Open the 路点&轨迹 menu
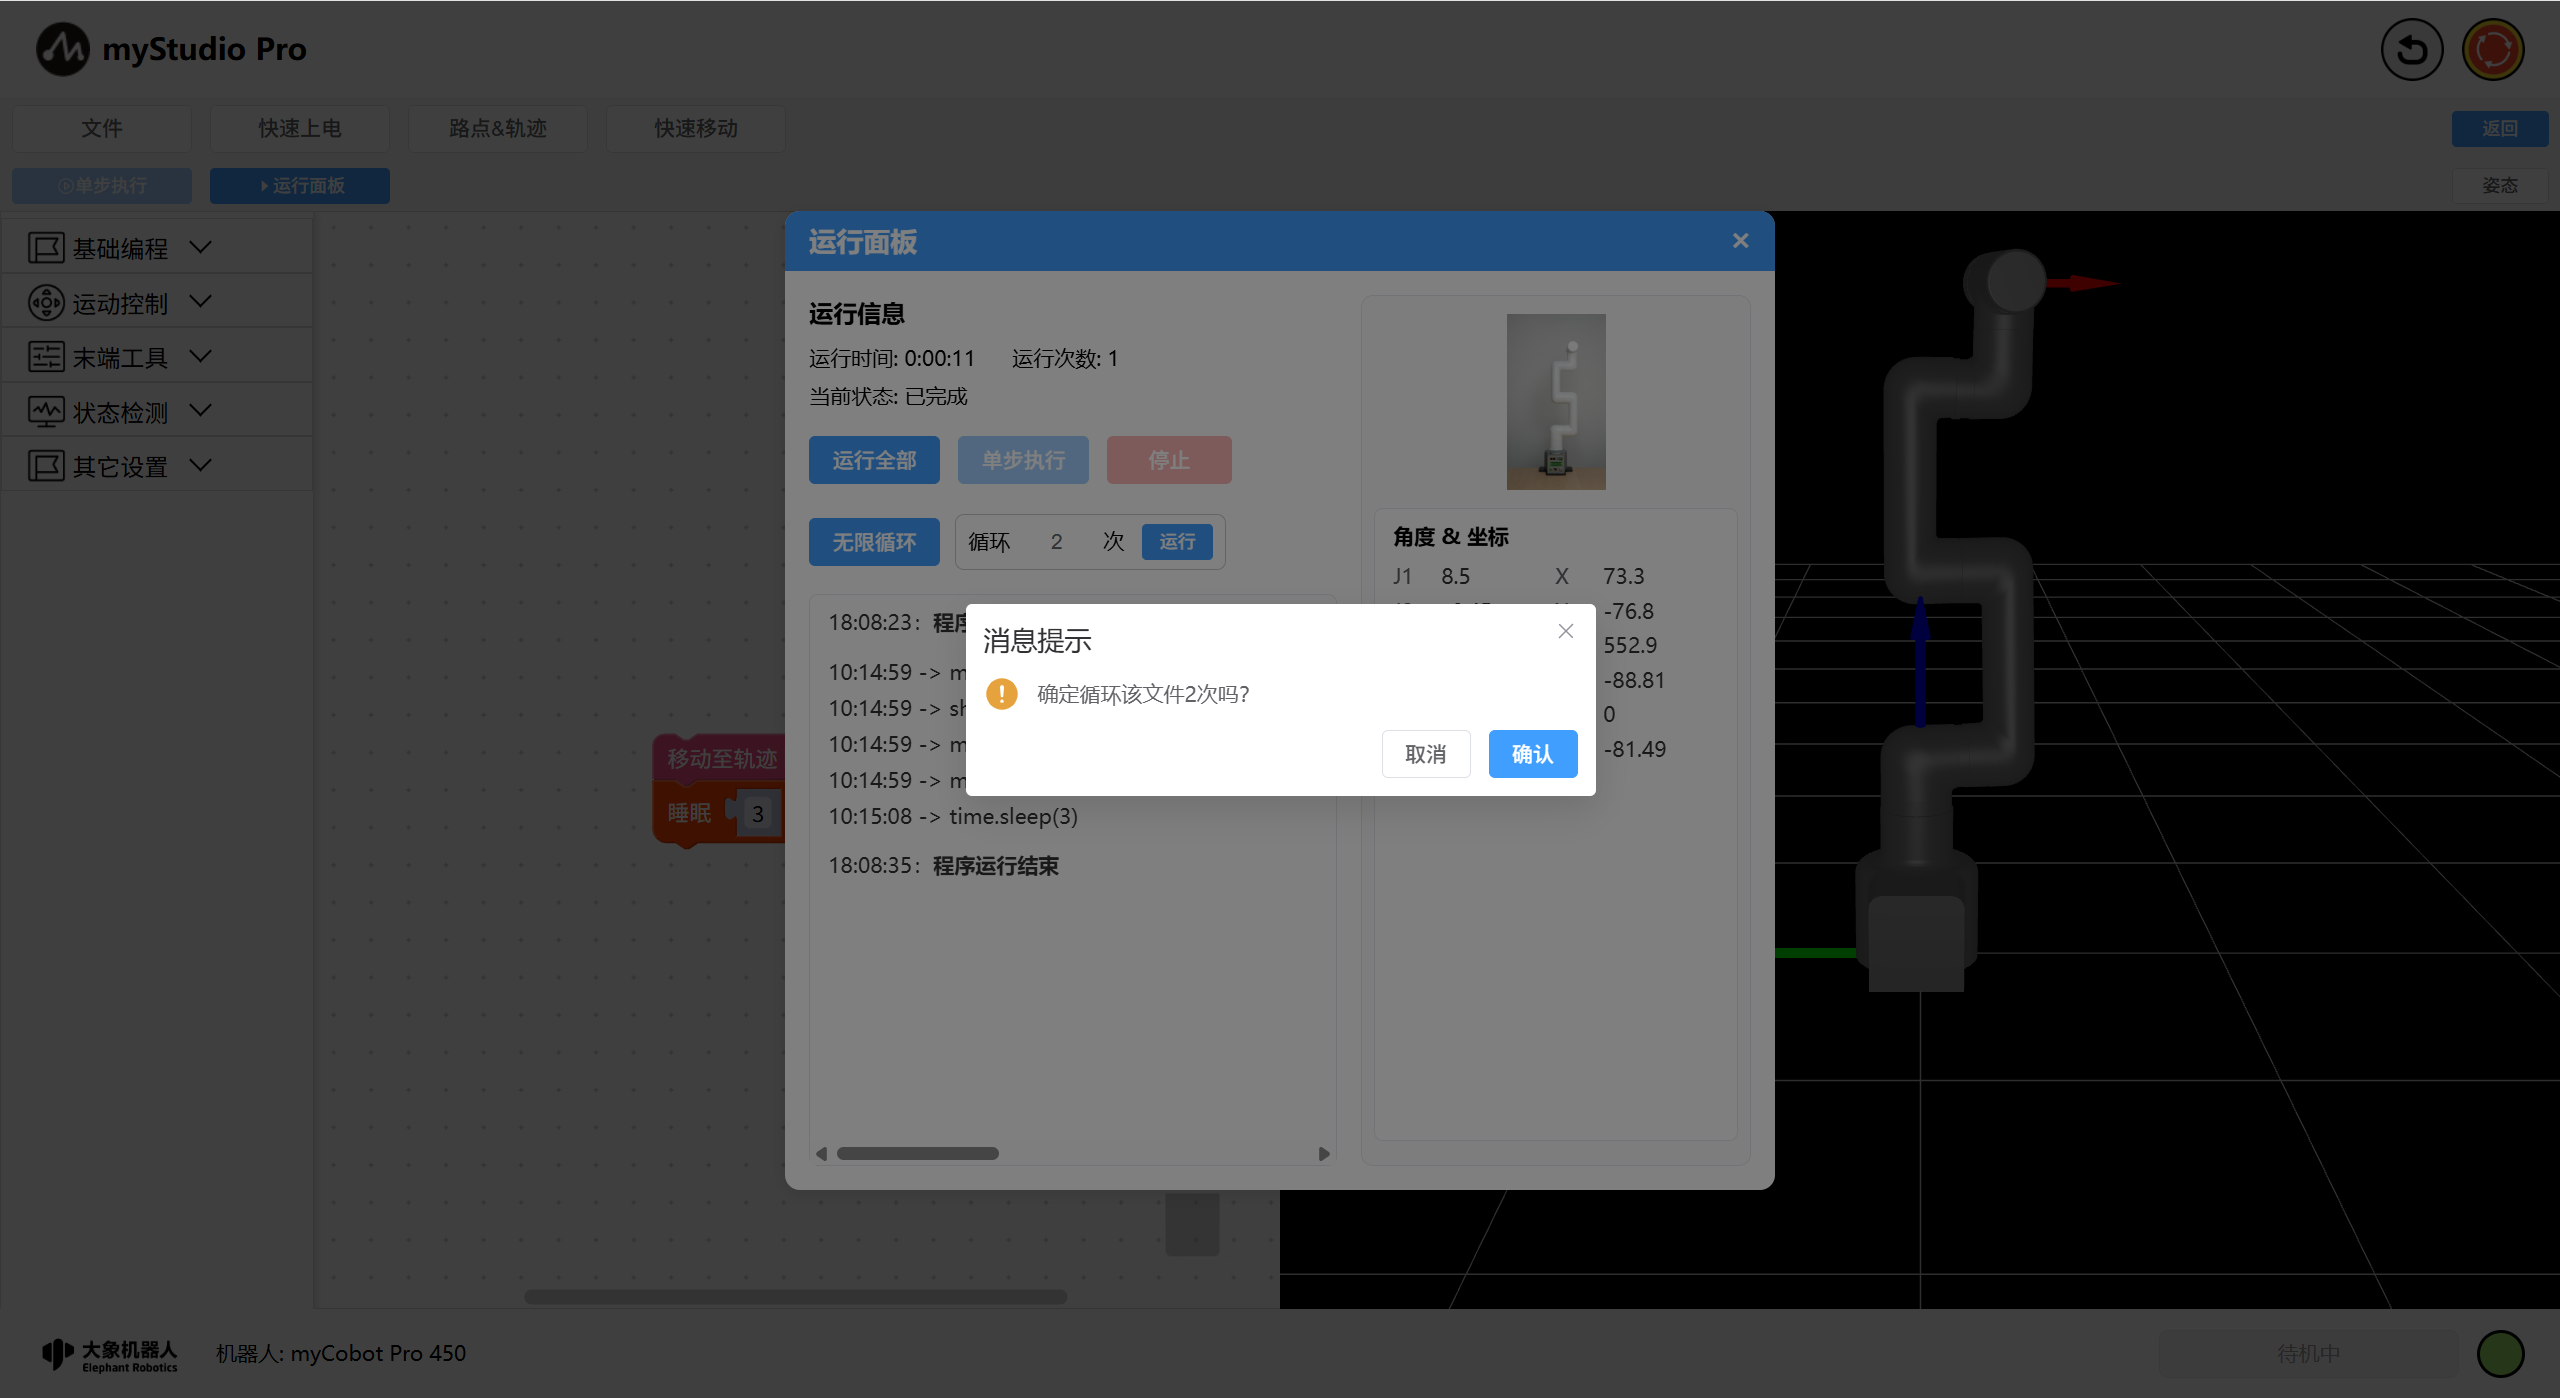 (x=497, y=128)
